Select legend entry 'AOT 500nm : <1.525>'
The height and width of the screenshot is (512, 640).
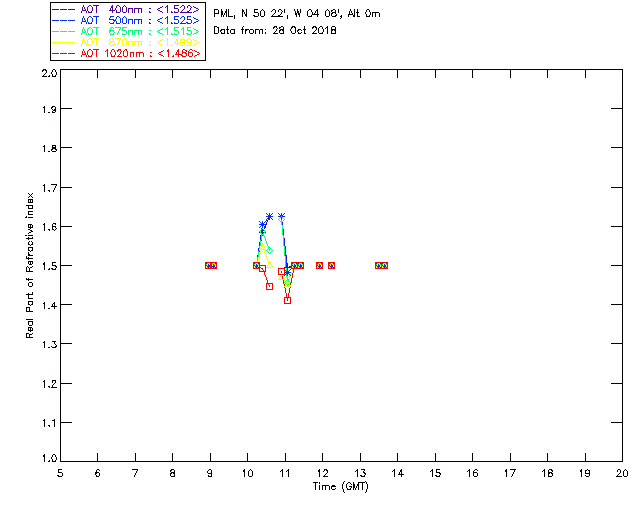[140, 20]
